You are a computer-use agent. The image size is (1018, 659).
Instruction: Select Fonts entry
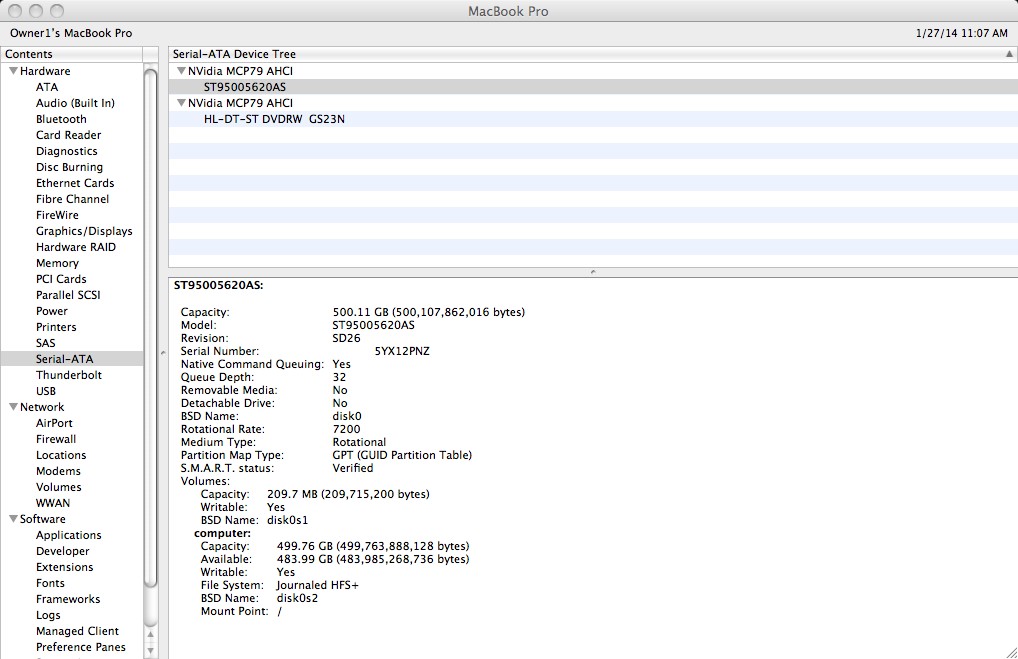tap(50, 583)
